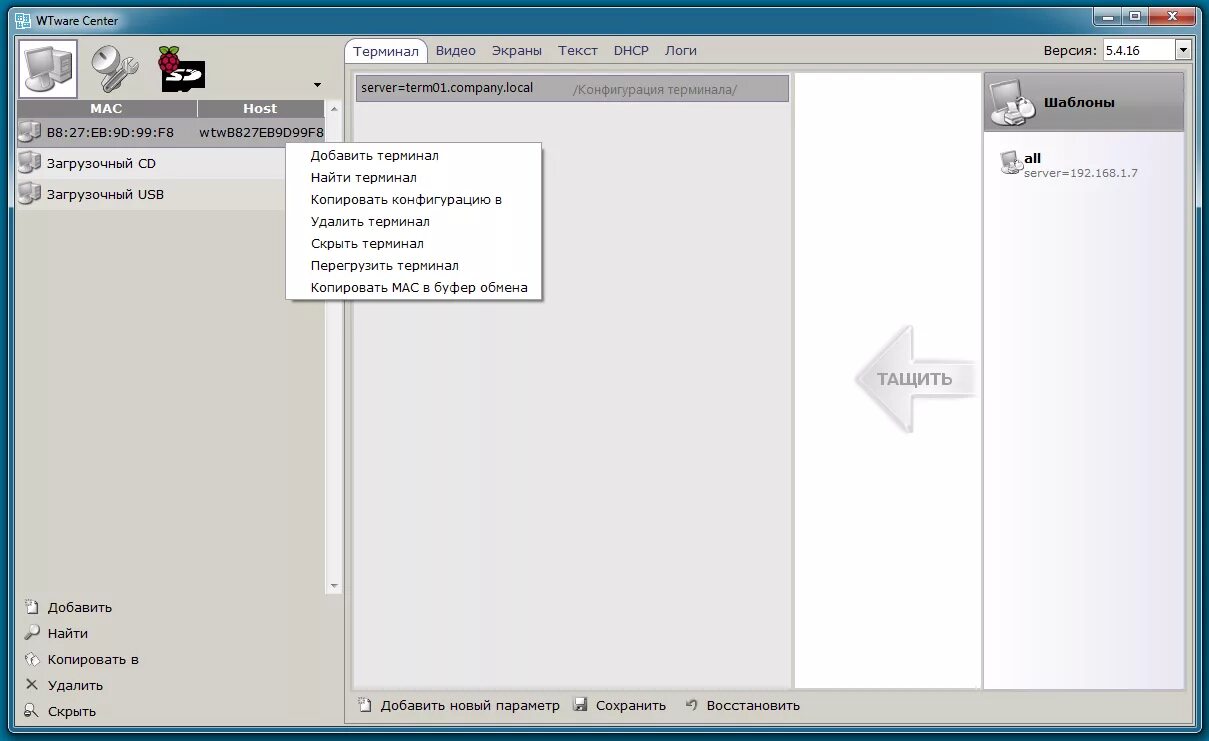Click the Шаблоны header icon
1209x741 pixels.
pyautogui.click(x=1011, y=101)
